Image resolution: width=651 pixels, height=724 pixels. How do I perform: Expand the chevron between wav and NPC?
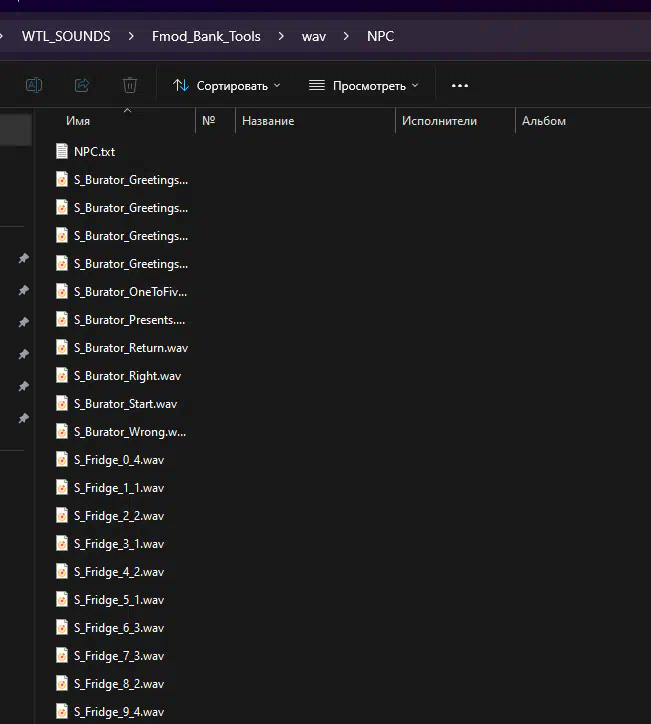[346, 36]
